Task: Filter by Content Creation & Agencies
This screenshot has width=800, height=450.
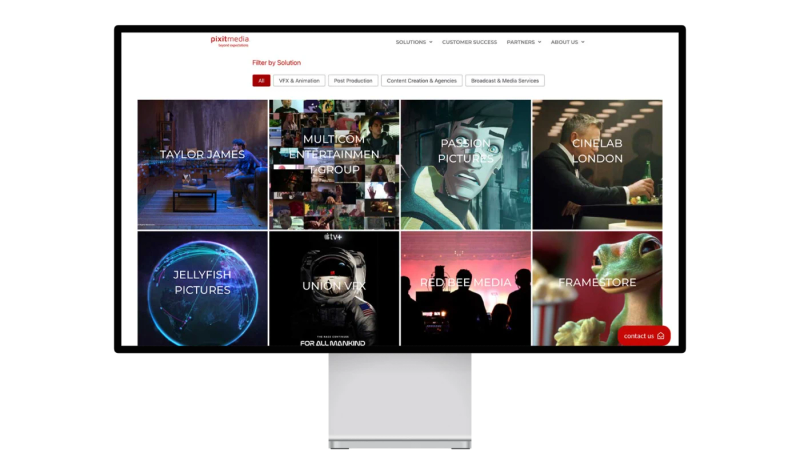Action: [421, 81]
